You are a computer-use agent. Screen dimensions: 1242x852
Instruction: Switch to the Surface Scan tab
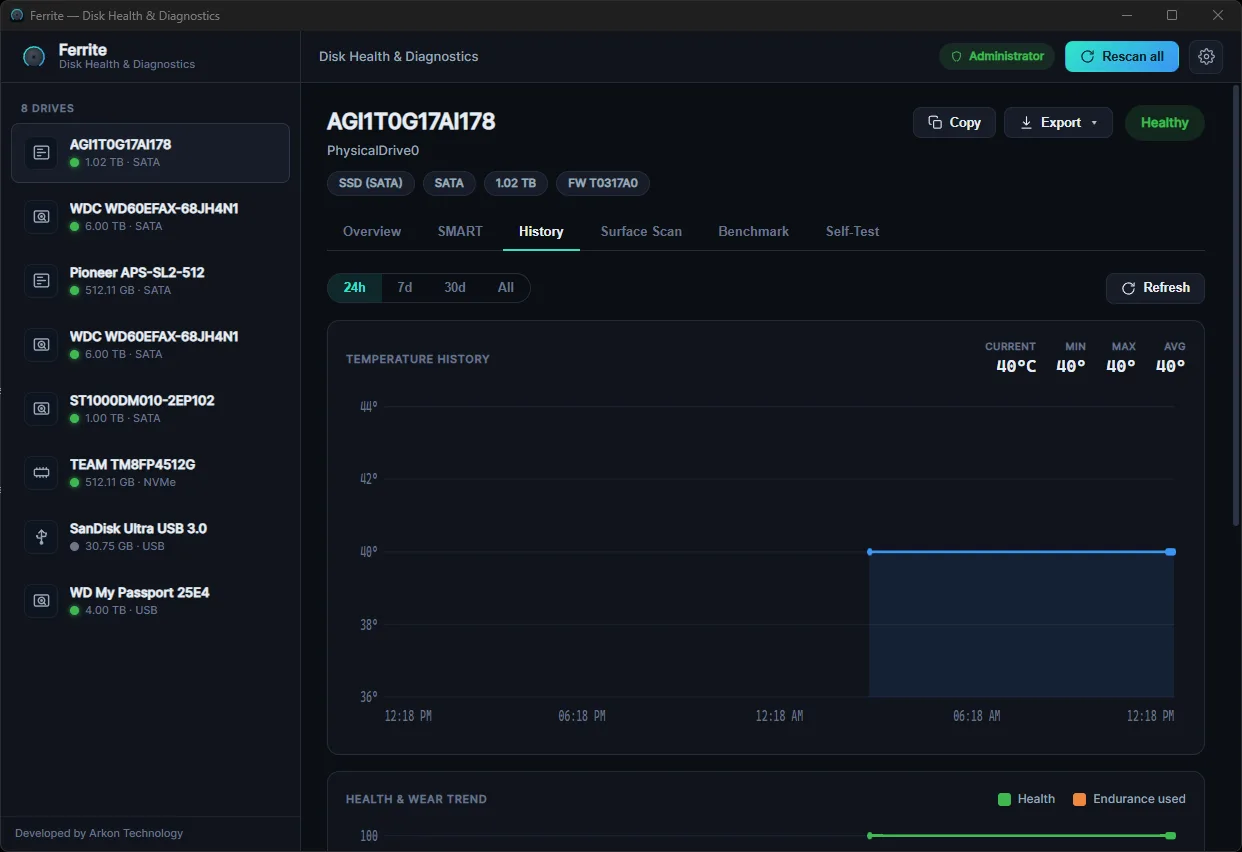[641, 231]
